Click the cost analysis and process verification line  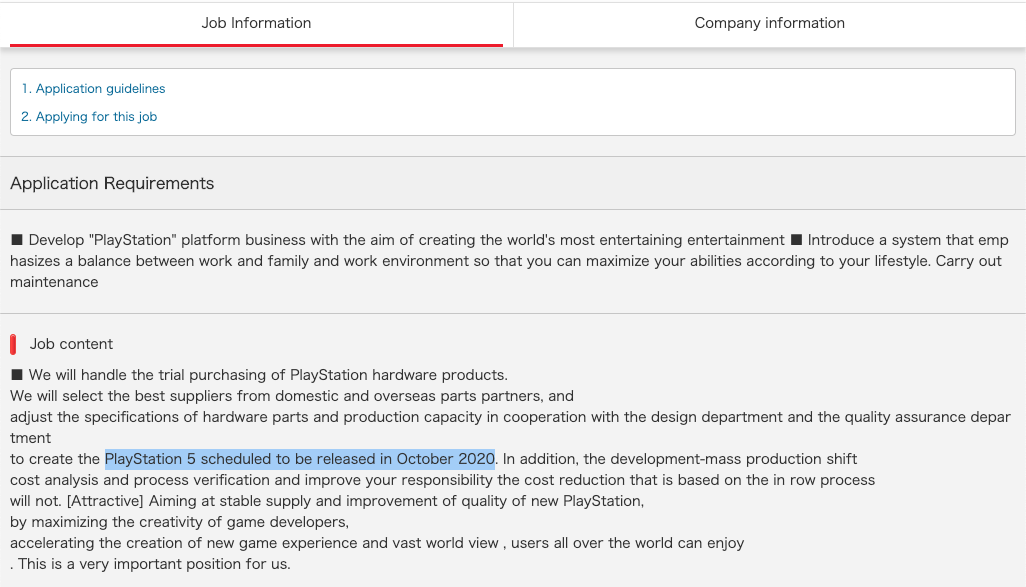click(x=442, y=480)
